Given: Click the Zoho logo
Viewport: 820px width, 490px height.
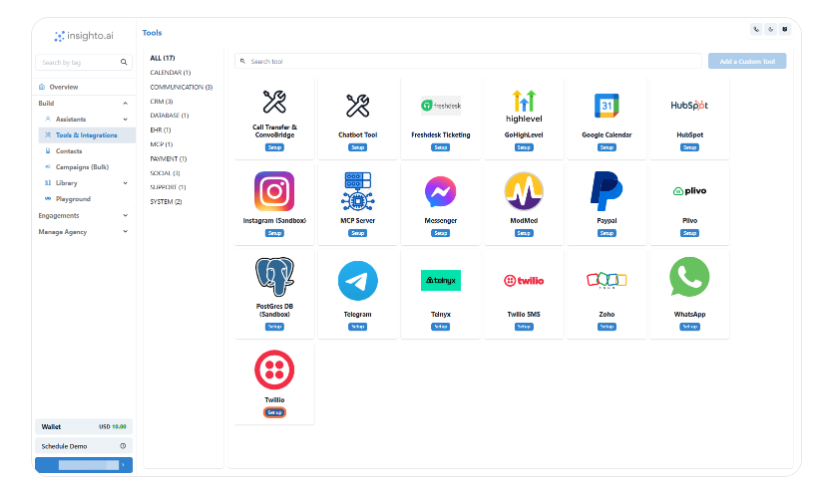Looking at the screenshot, I should 607,281.
